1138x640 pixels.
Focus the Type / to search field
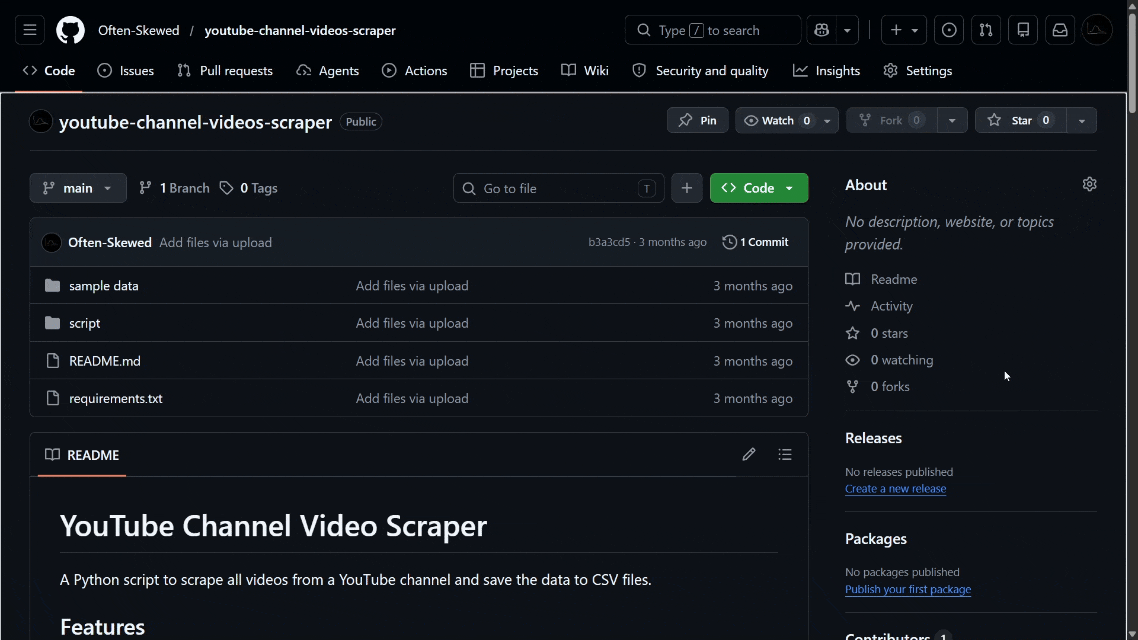pos(713,30)
